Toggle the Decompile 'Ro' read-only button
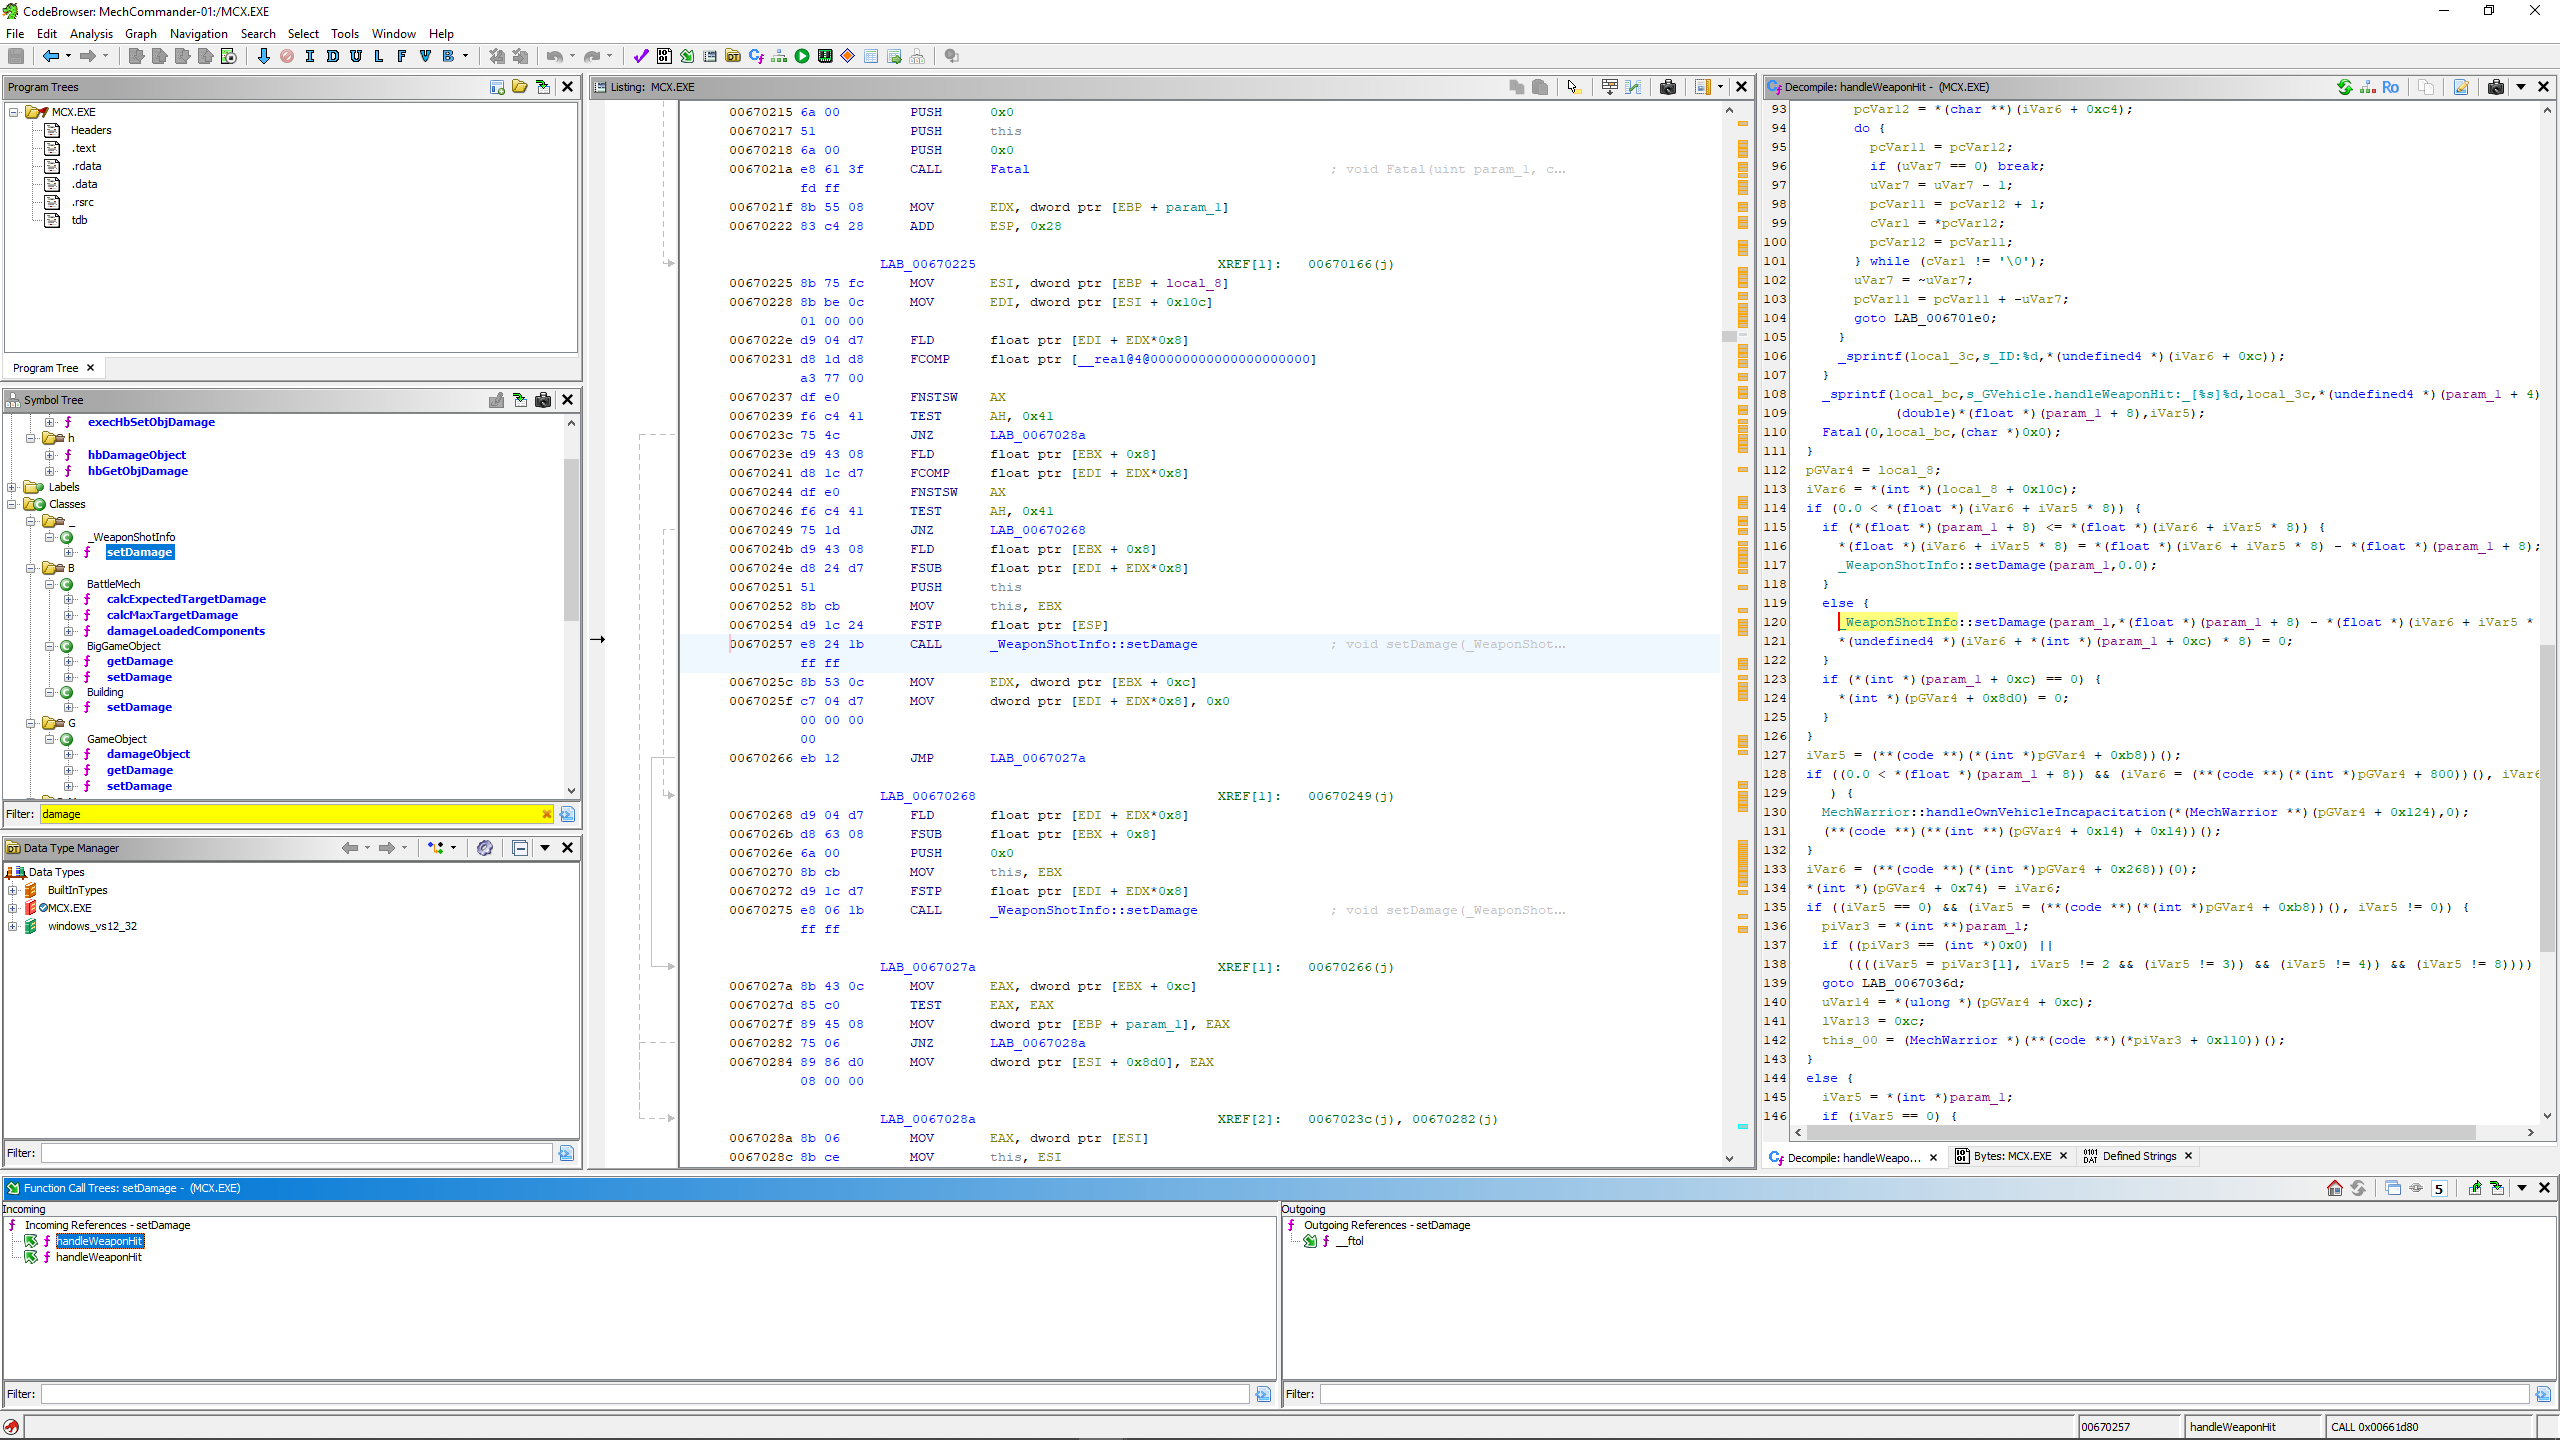The image size is (2560, 1440). (2390, 87)
